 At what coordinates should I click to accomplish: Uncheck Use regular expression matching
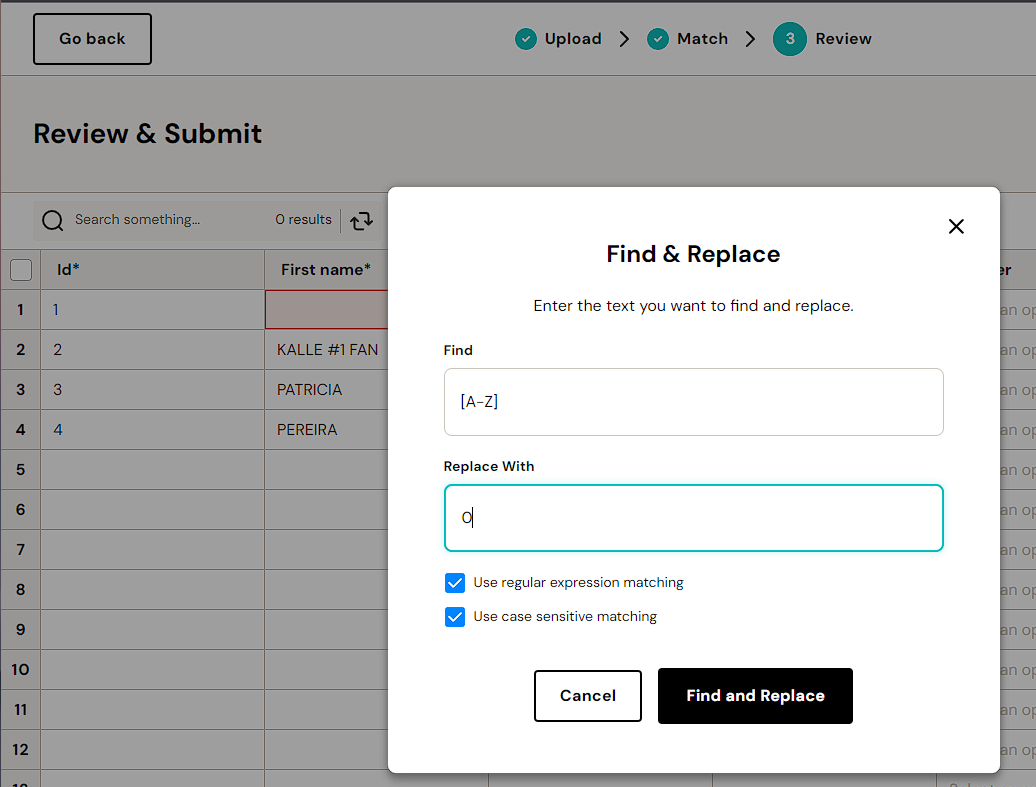[x=455, y=583]
